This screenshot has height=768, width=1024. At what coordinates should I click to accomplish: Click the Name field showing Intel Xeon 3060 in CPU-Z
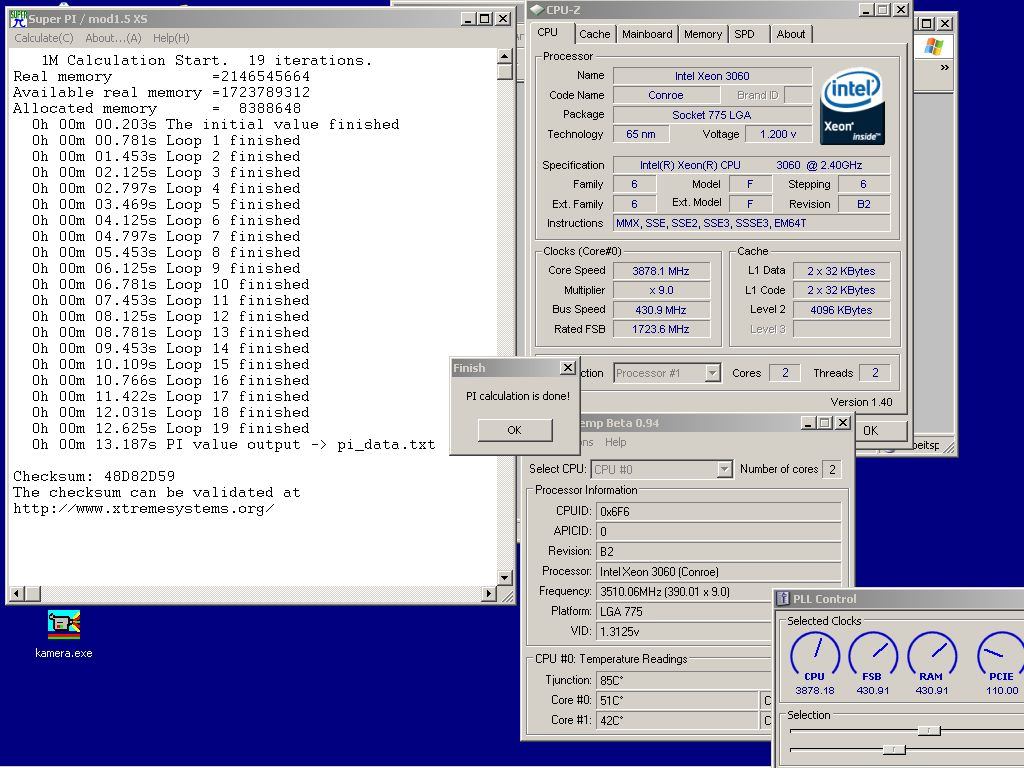[712, 76]
